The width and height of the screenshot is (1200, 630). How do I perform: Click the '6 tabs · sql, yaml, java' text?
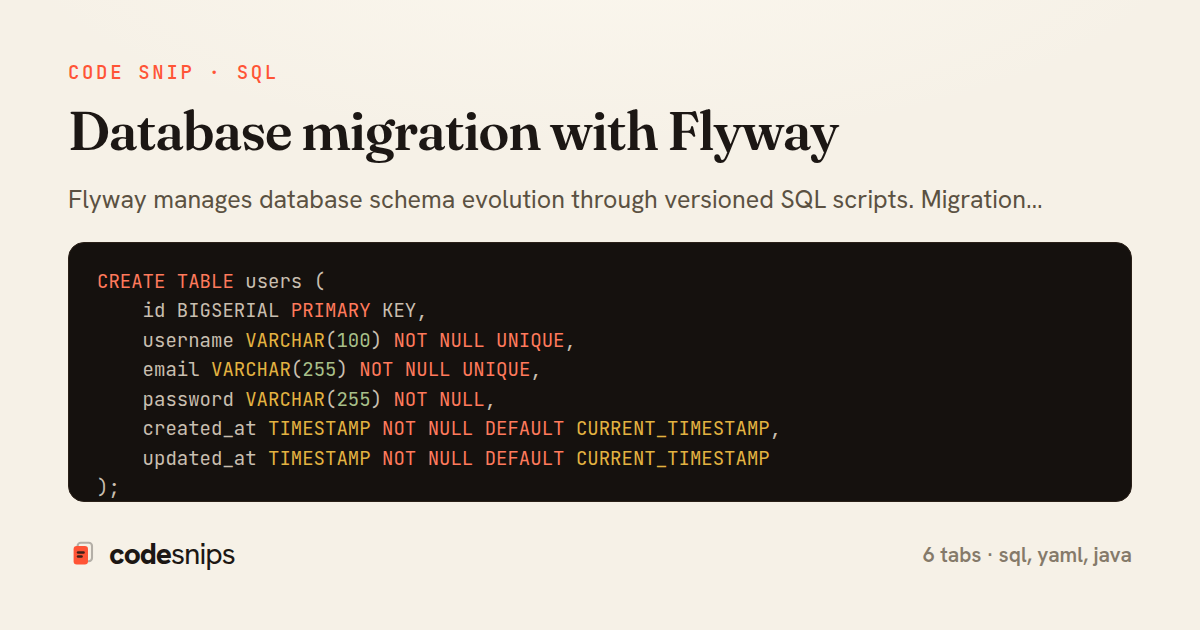[x=1027, y=555]
